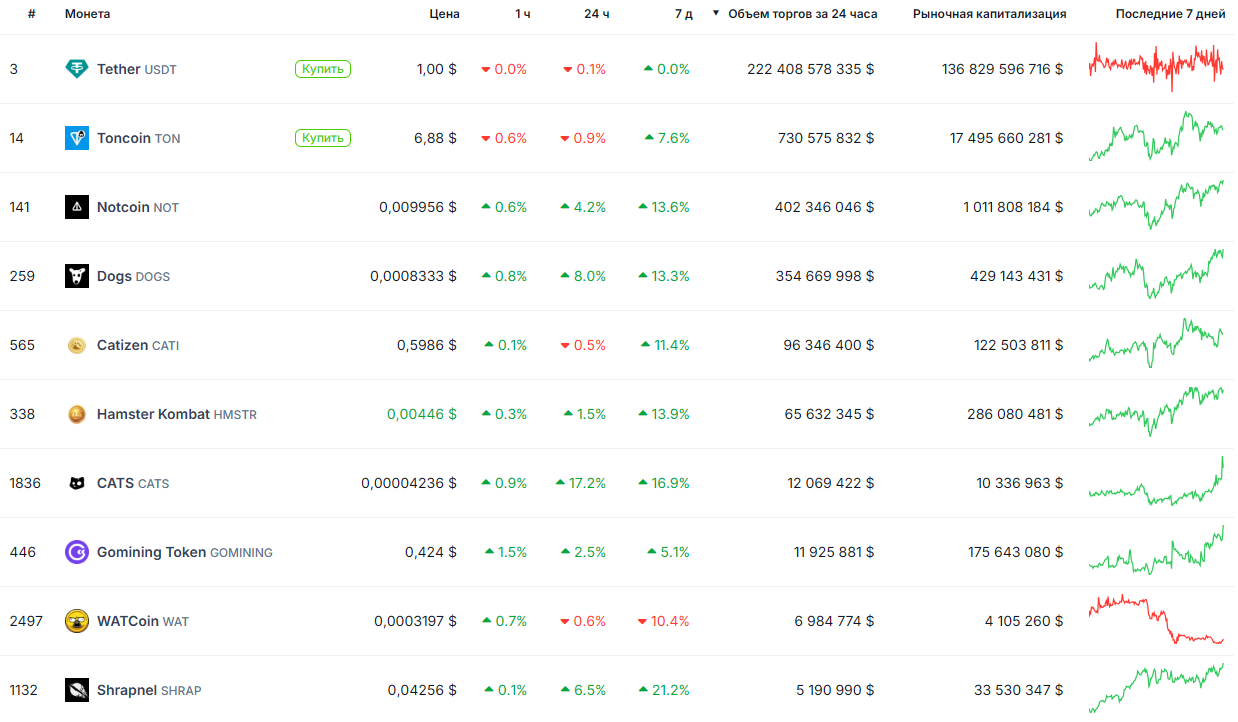
Task: Sort by Рыночная капитализация column
Action: tap(989, 14)
